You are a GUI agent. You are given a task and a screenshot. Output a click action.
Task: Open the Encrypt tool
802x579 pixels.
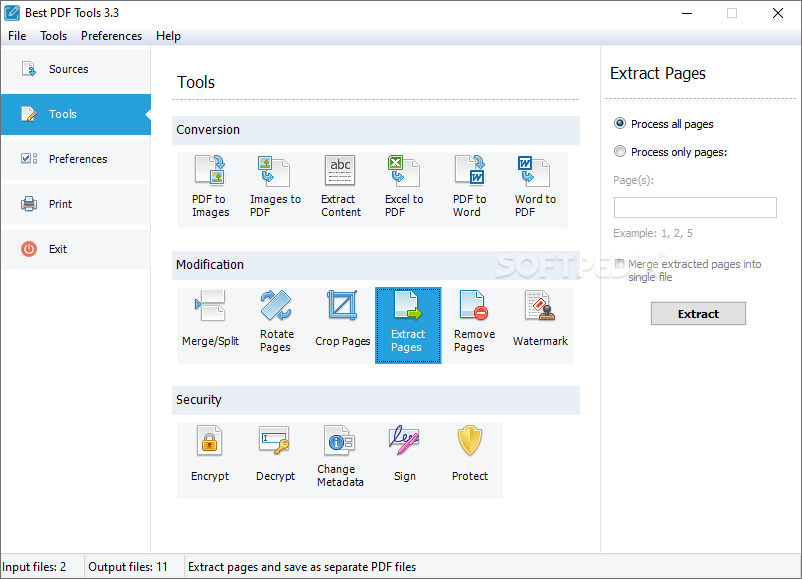[210, 460]
